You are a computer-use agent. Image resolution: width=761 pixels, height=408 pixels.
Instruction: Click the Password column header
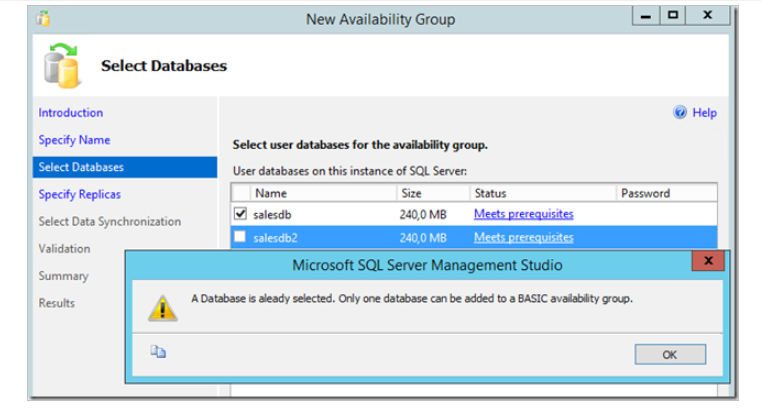[x=666, y=193]
